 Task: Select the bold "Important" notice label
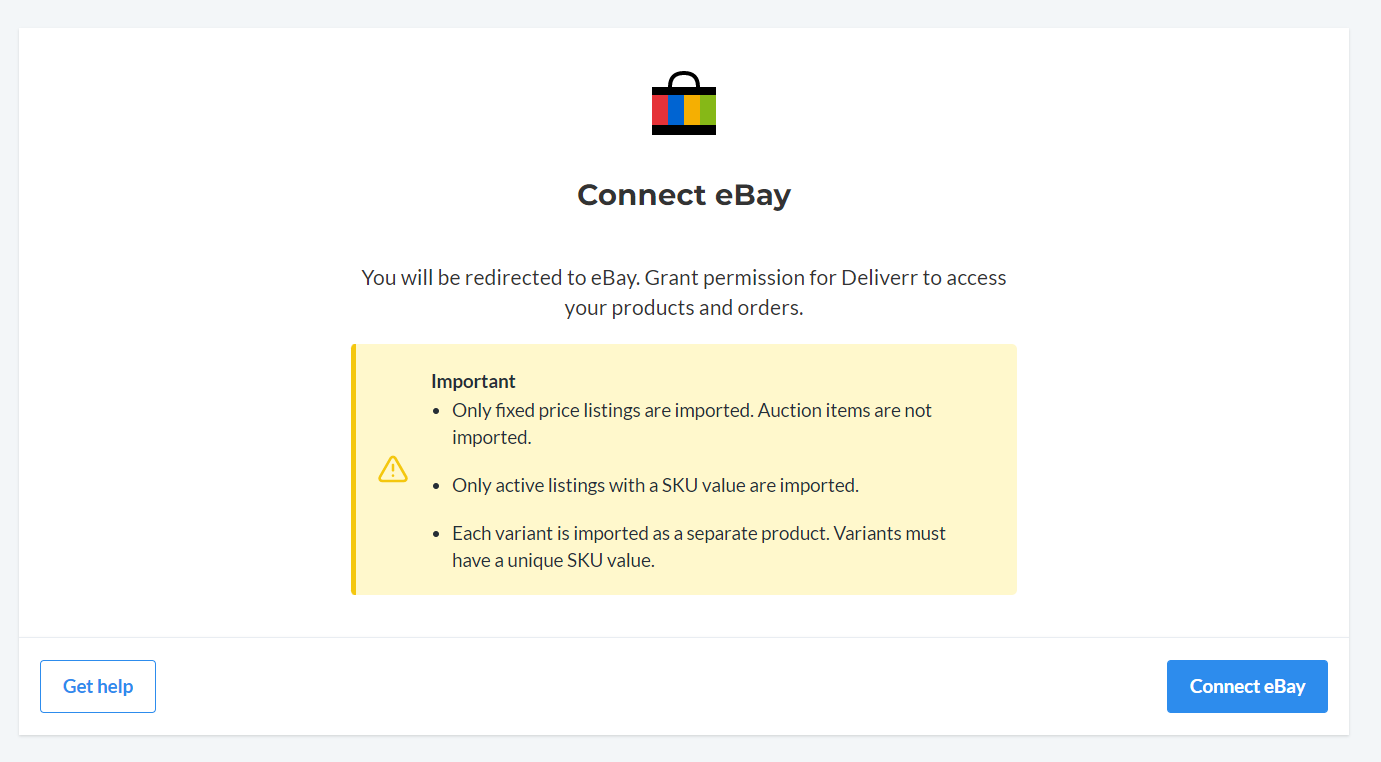pyautogui.click(x=473, y=381)
